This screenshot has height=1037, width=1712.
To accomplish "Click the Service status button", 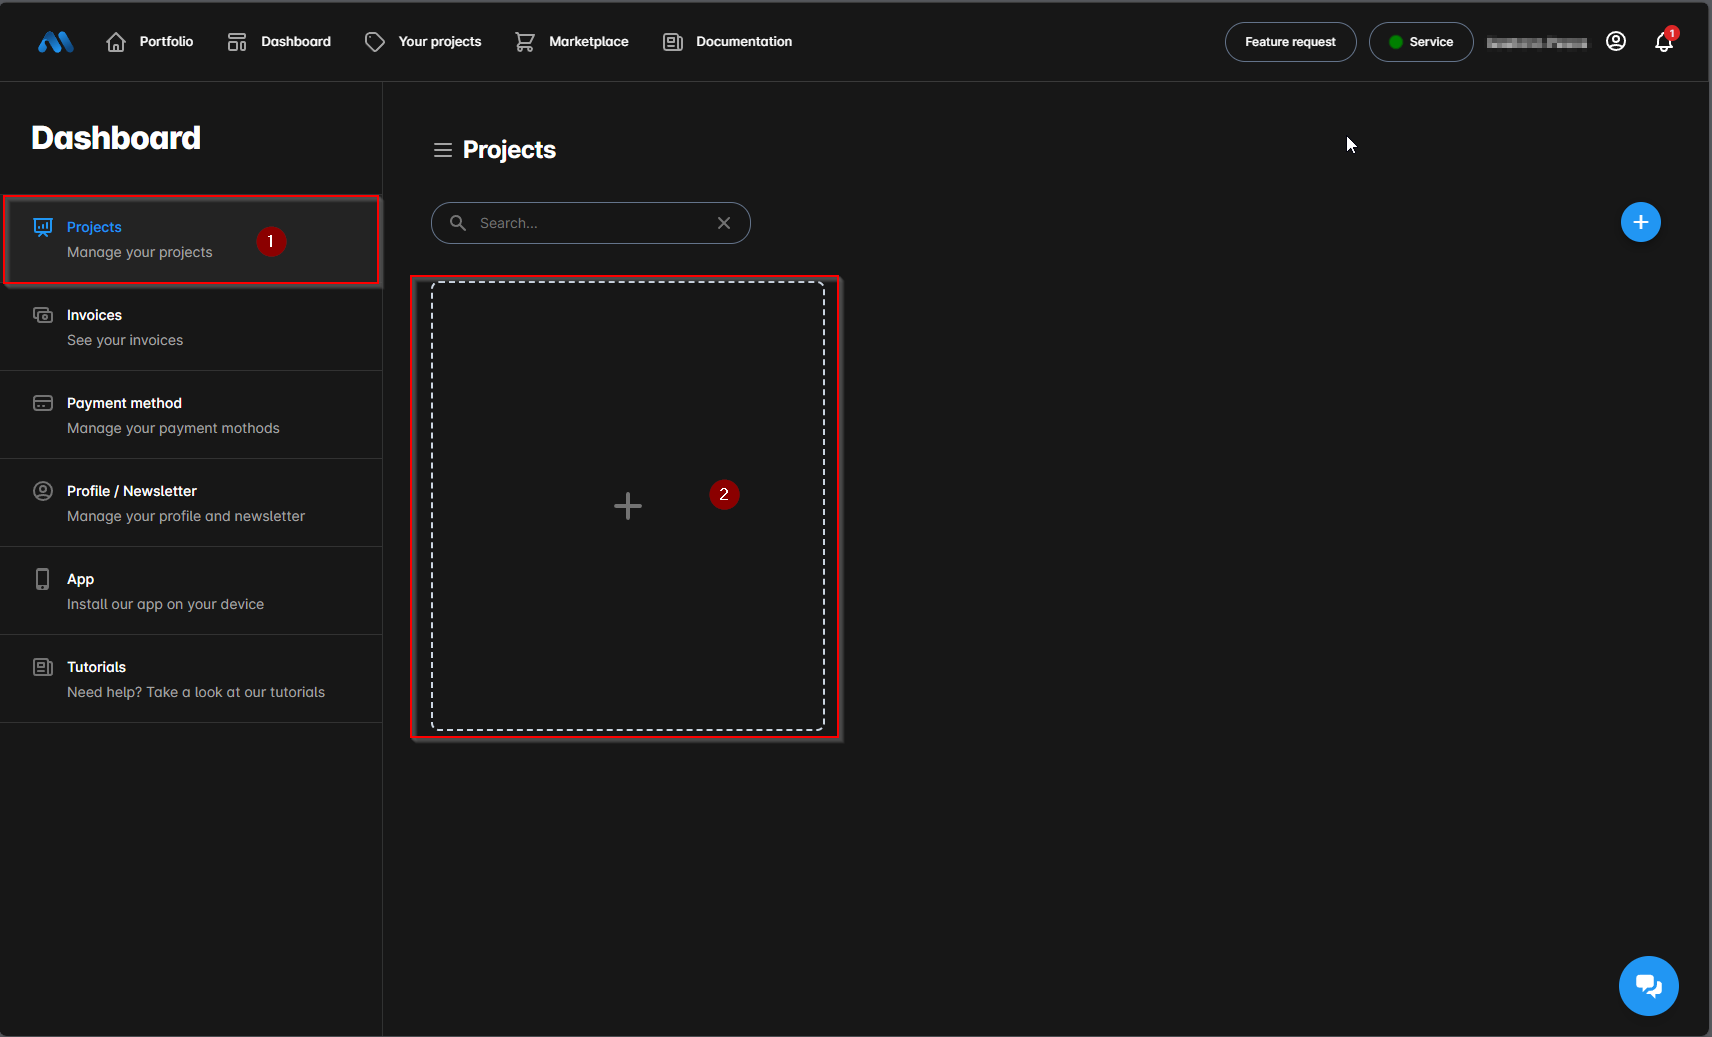I will click(1420, 42).
